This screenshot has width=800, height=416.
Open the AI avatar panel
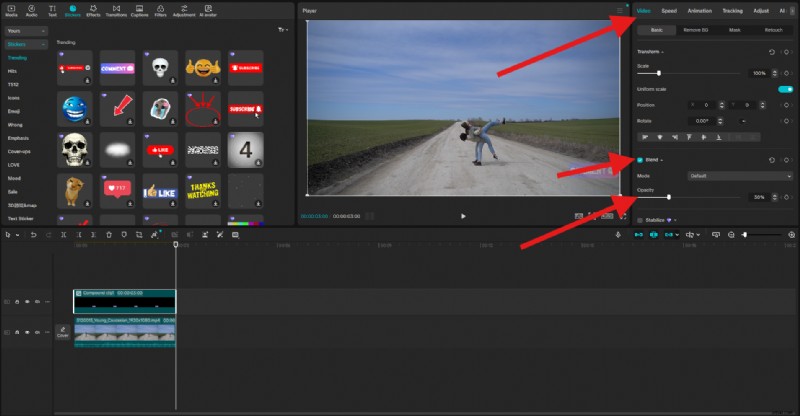tap(208, 11)
